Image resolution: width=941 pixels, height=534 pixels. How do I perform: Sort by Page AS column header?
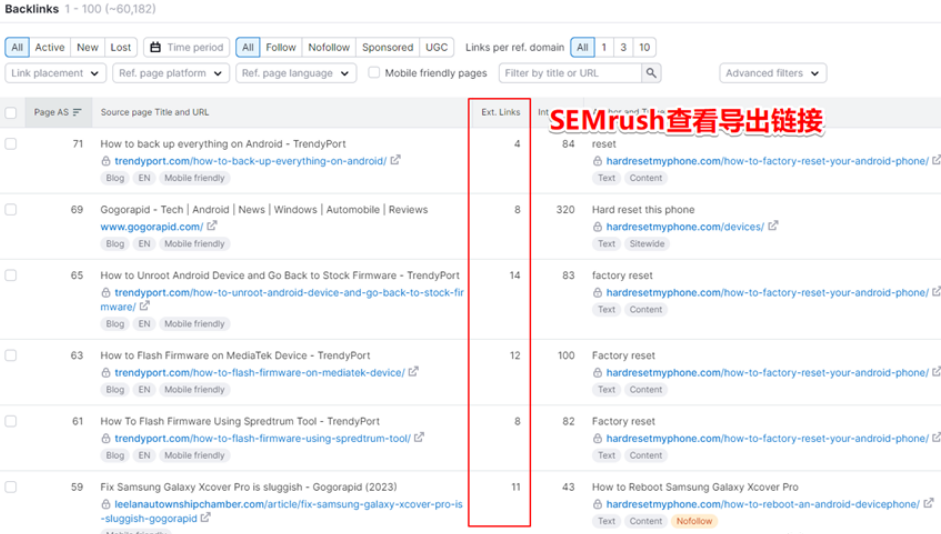point(58,112)
